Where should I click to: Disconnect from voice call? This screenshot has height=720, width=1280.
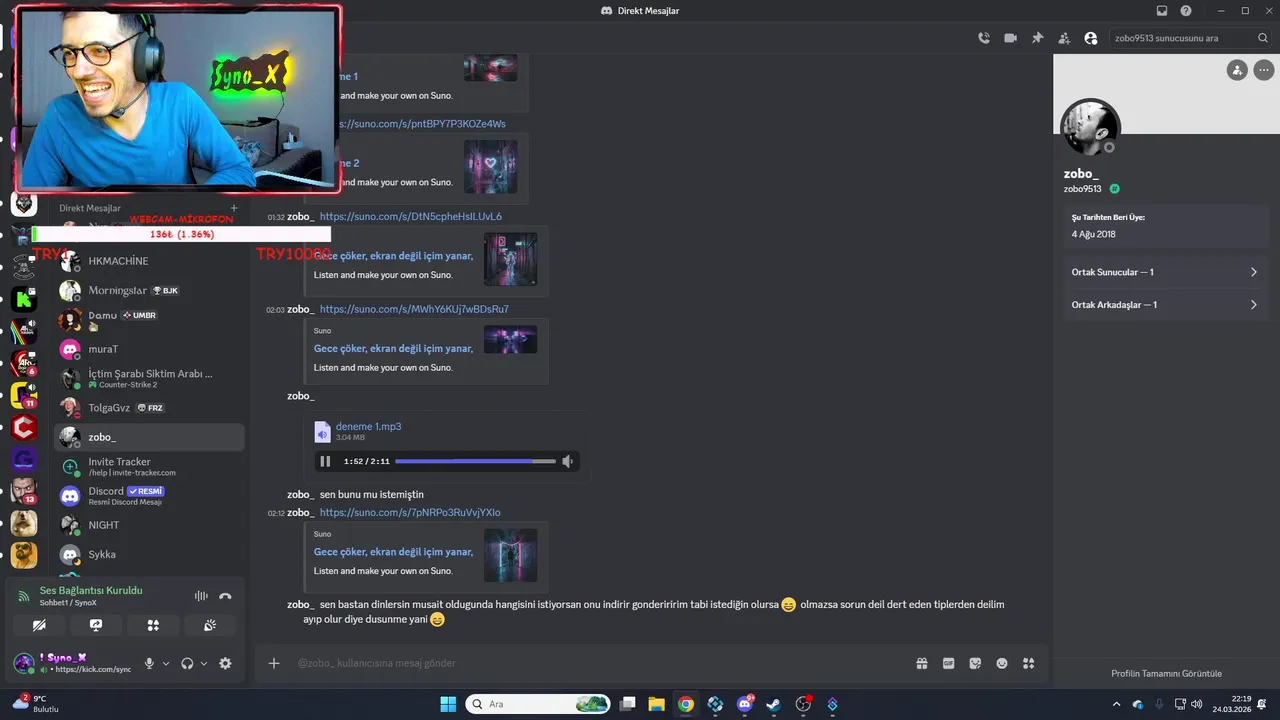225,596
